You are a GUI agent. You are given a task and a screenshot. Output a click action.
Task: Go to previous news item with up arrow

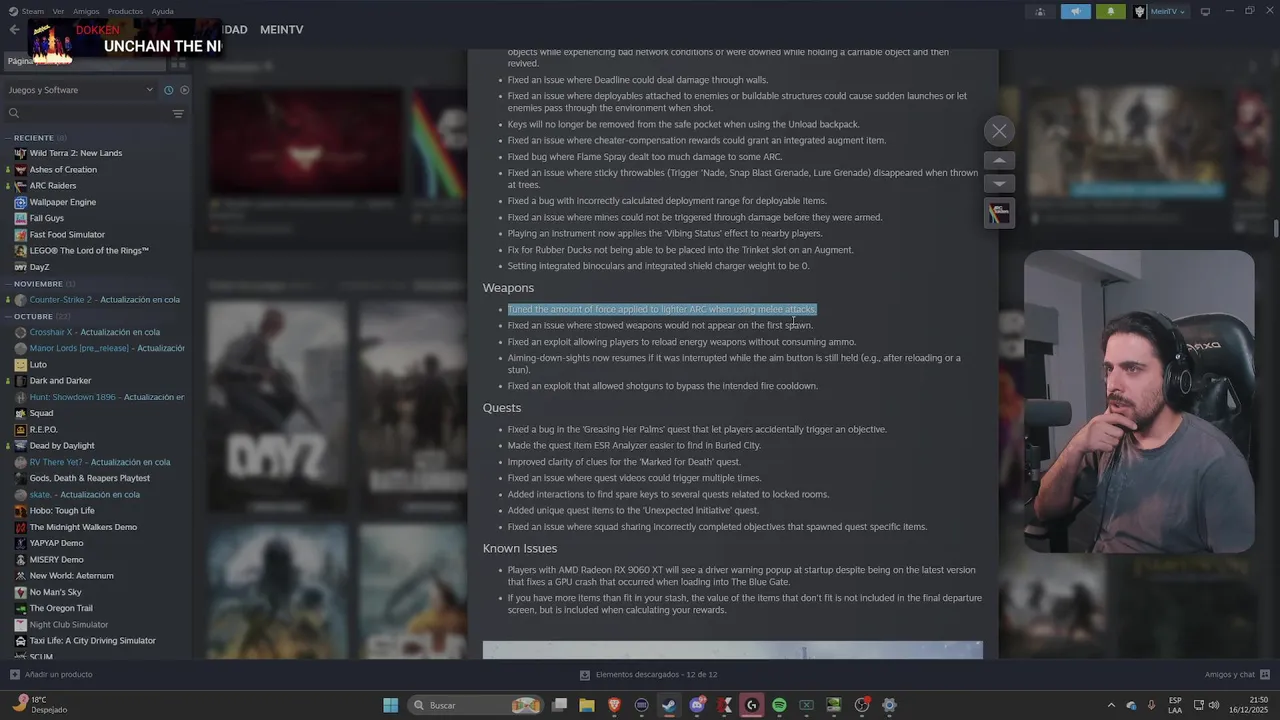pyautogui.click(x=999, y=160)
